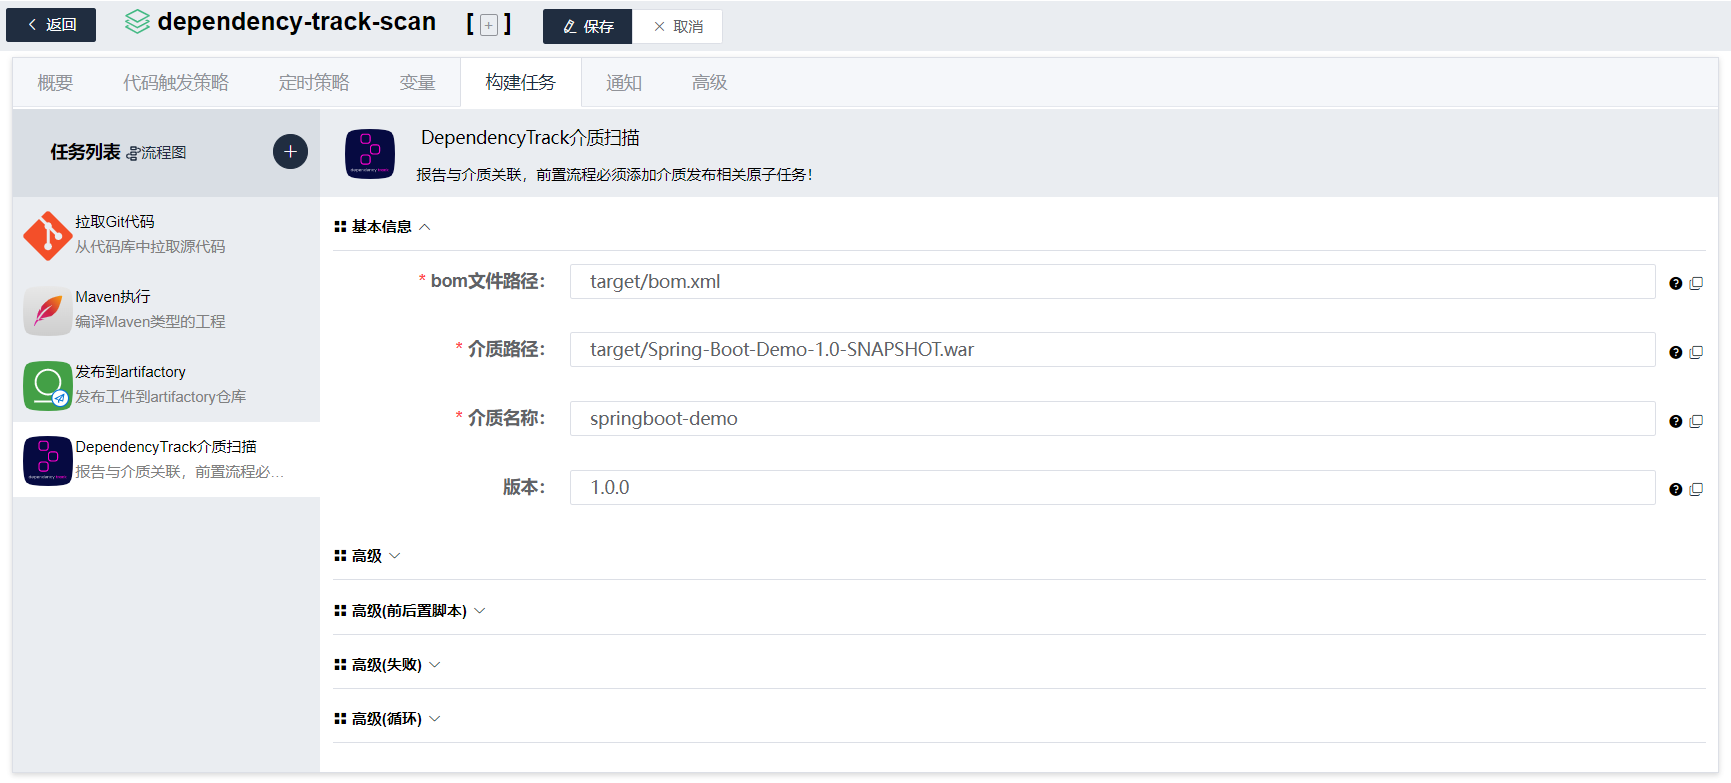Select DependencyTrack scan icon in task list
The image size is (1731, 783).
pos(47,461)
